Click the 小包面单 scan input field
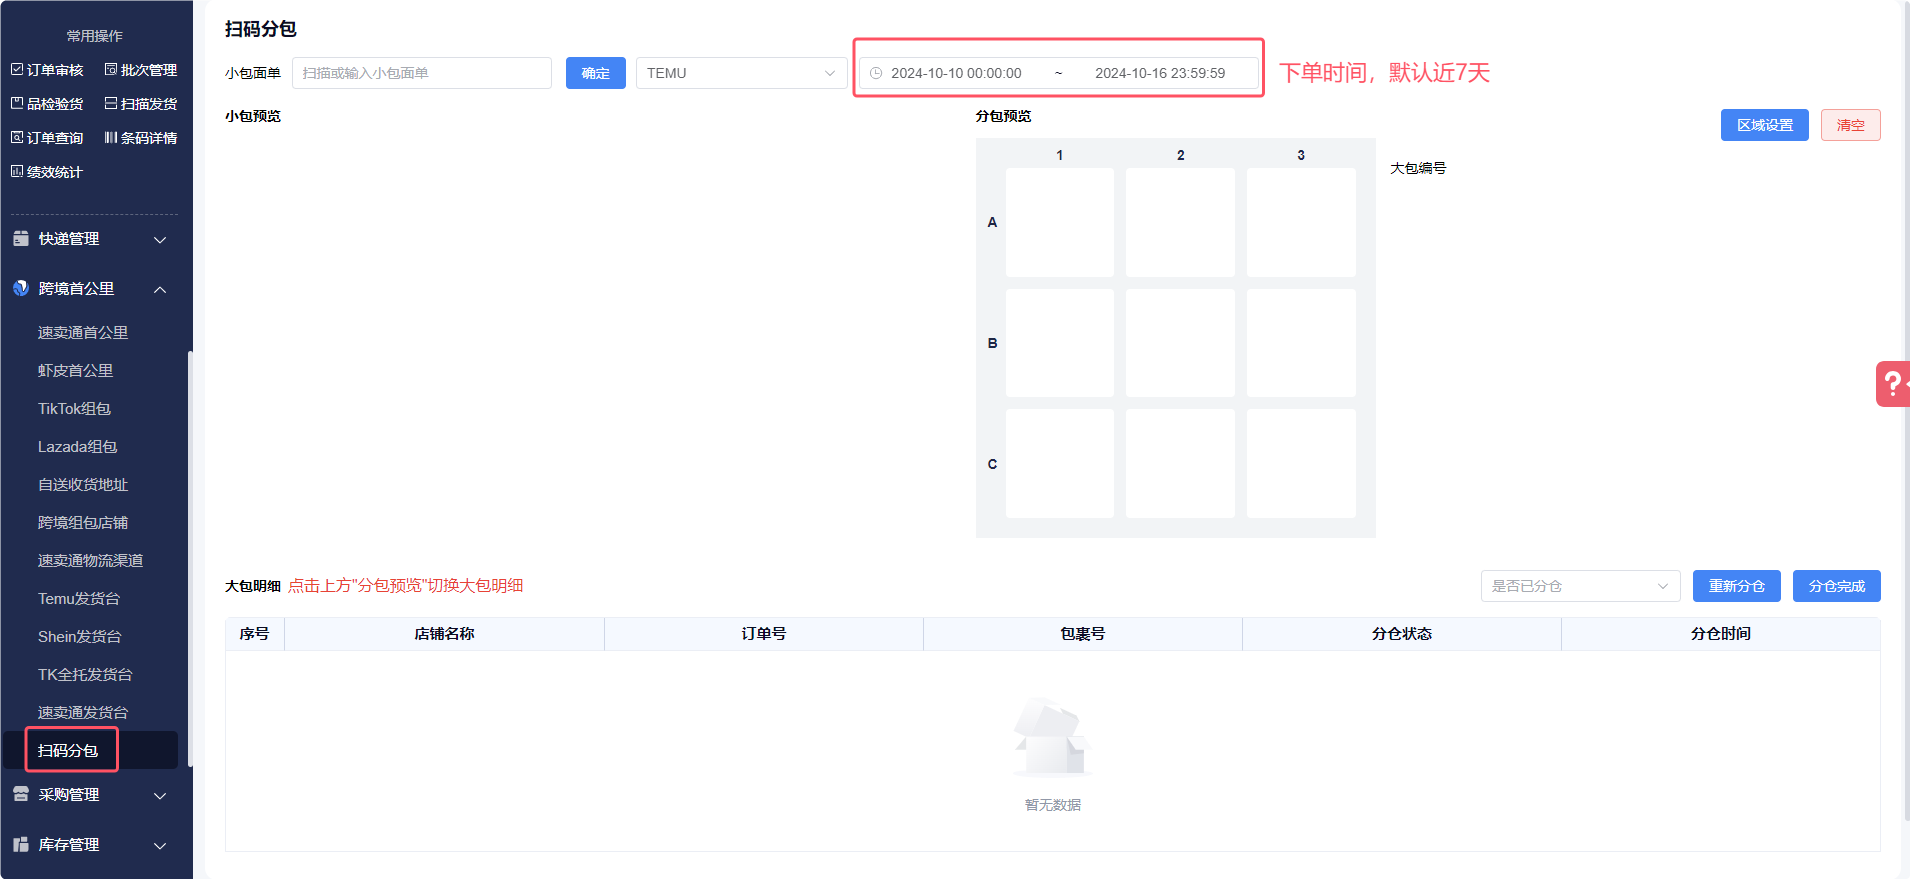 [x=421, y=73]
